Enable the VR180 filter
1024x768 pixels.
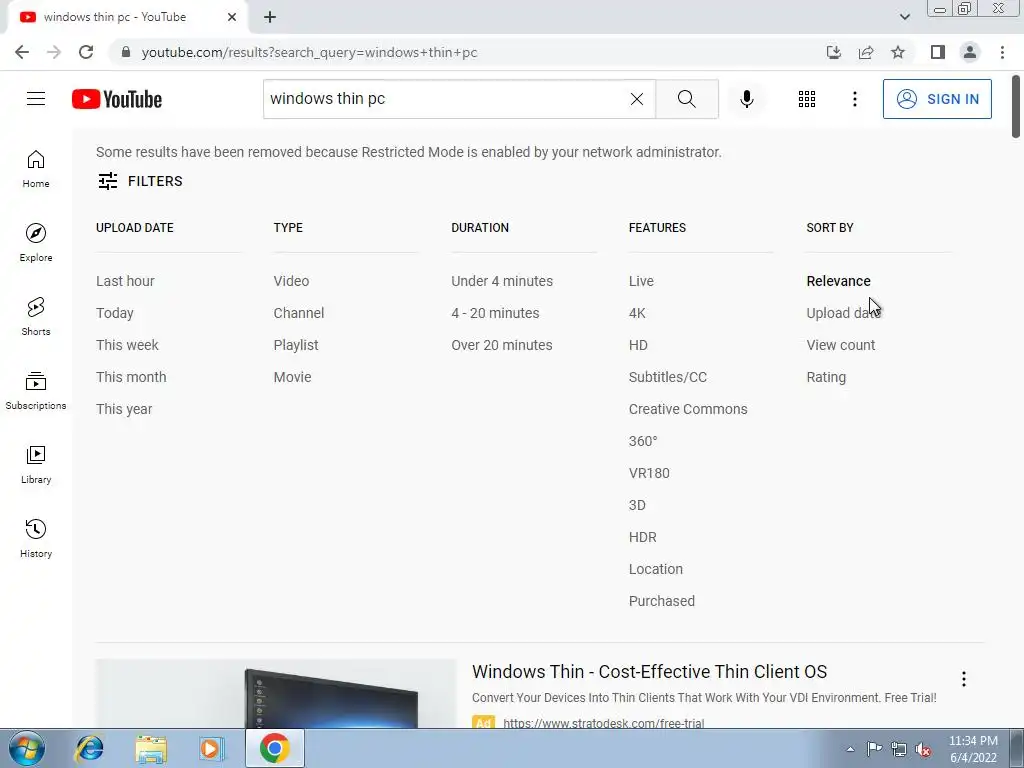point(649,473)
